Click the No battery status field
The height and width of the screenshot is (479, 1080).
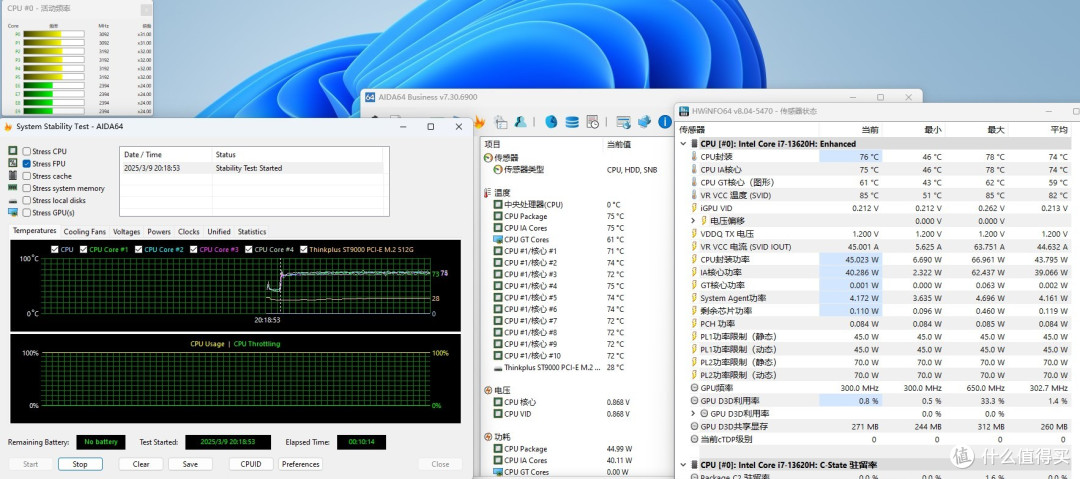(x=101, y=442)
